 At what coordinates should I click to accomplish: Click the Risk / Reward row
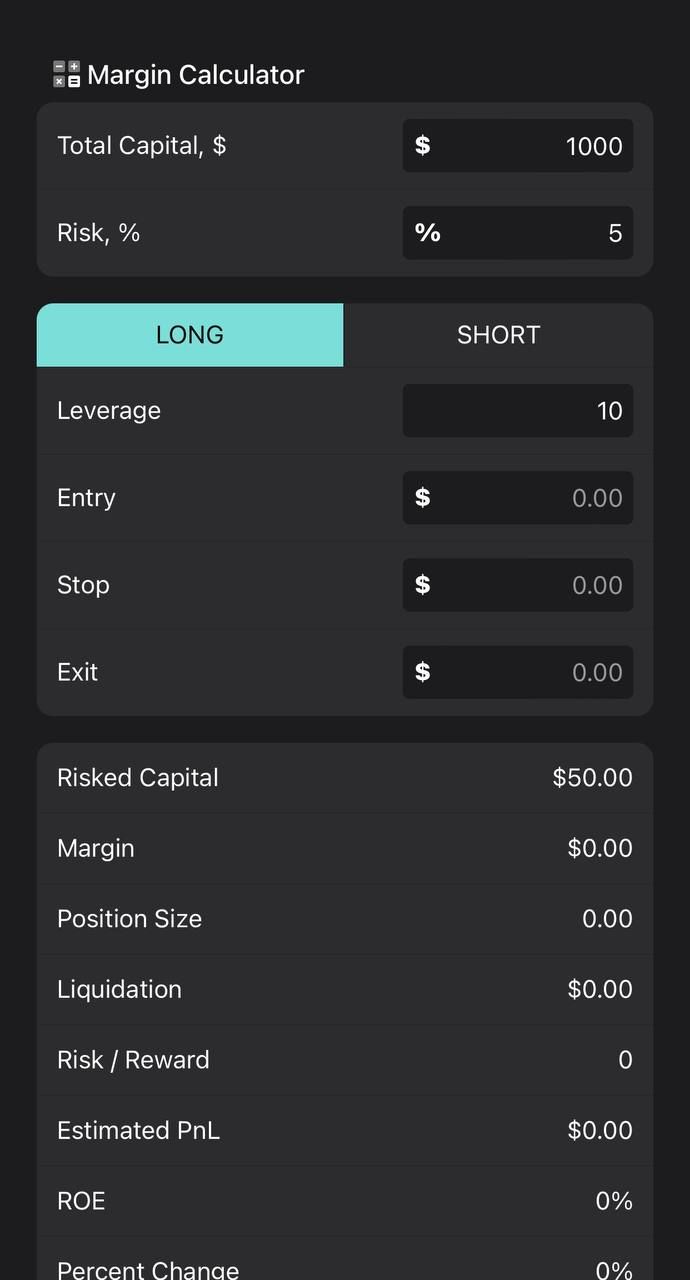pyautogui.click(x=345, y=1059)
